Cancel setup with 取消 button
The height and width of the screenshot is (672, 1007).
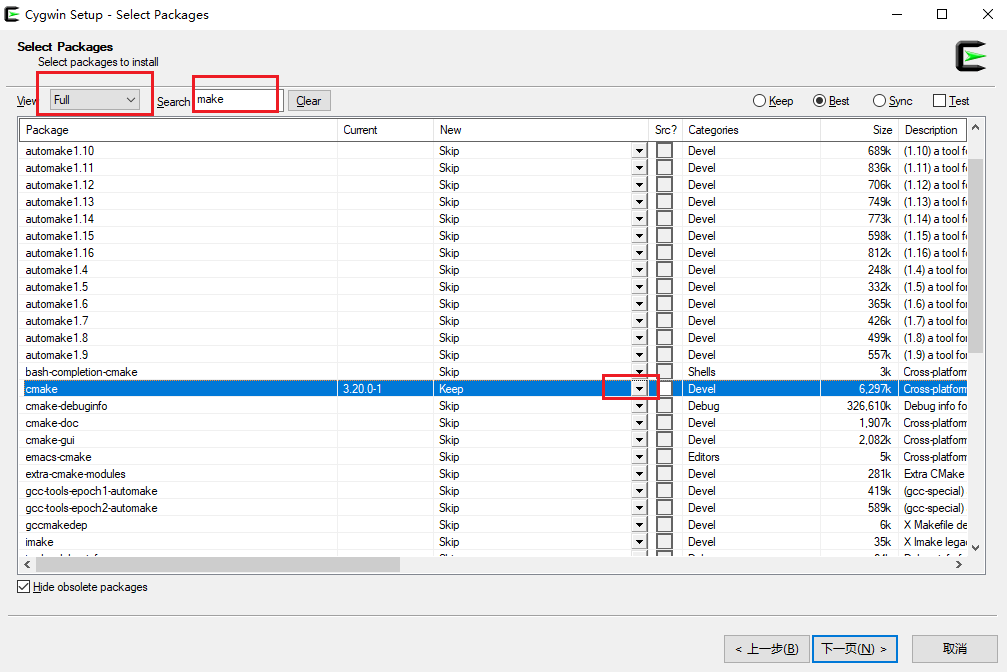point(954,649)
